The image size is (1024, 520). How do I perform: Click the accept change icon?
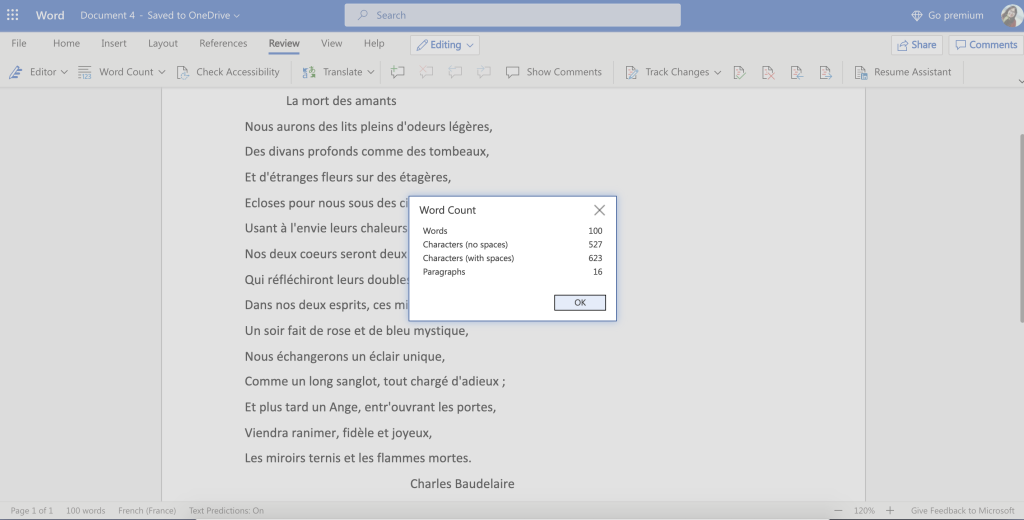pos(739,72)
